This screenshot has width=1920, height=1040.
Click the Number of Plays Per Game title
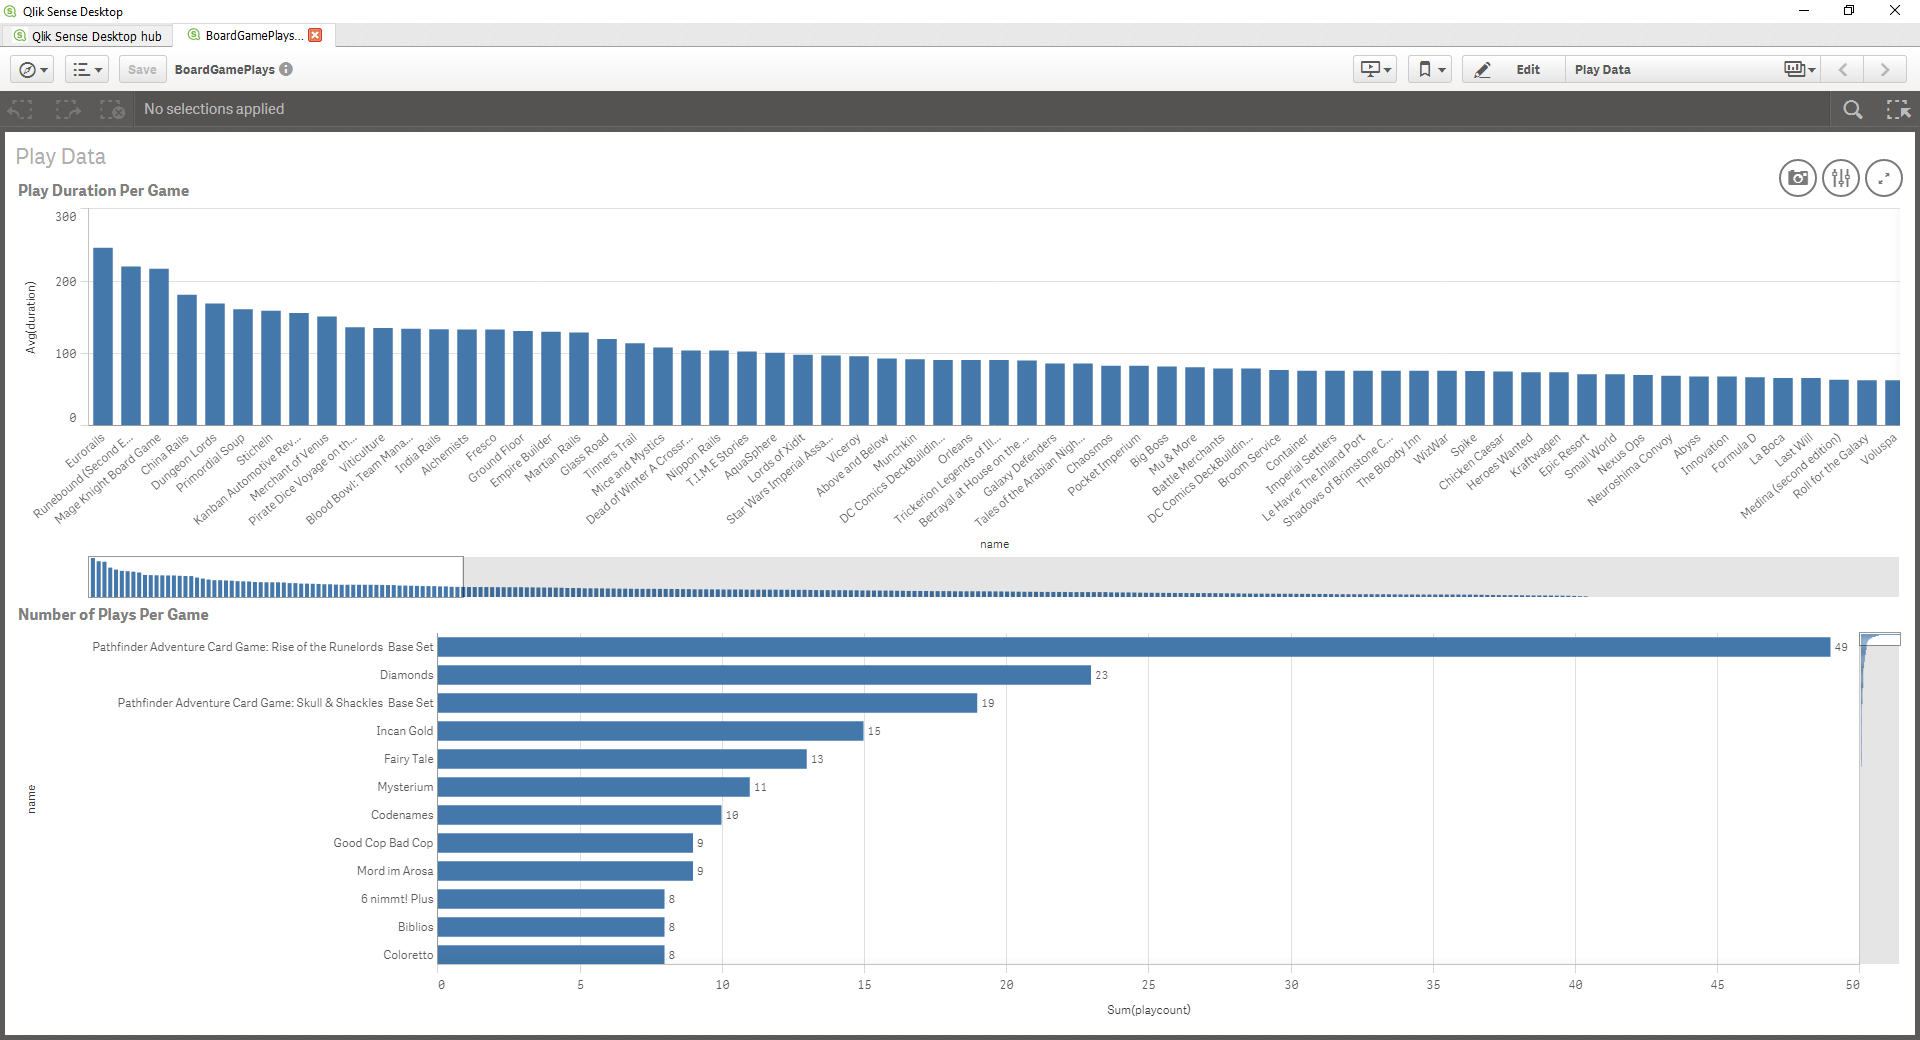coord(113,614)
